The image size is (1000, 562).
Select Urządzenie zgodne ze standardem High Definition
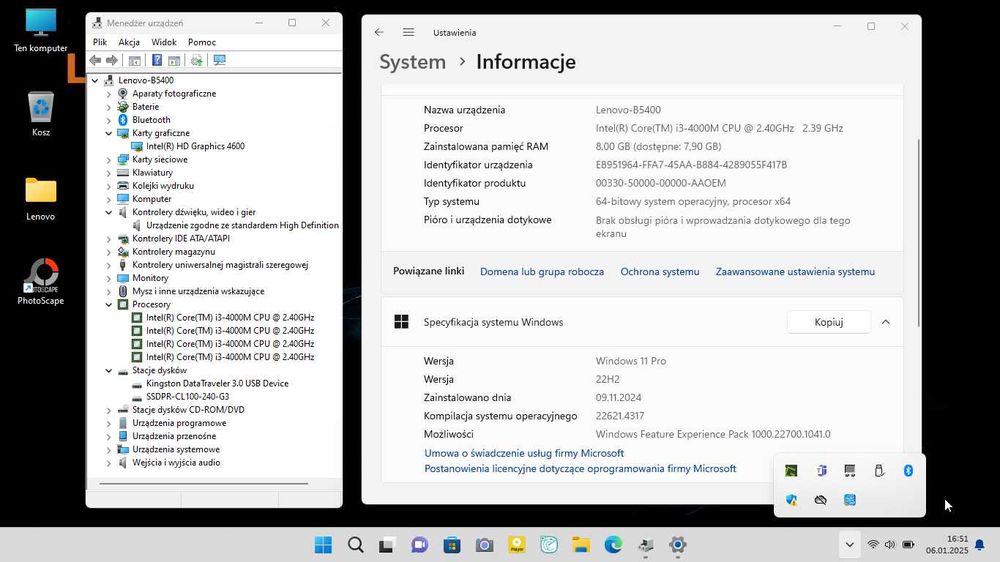click(242, 225)
